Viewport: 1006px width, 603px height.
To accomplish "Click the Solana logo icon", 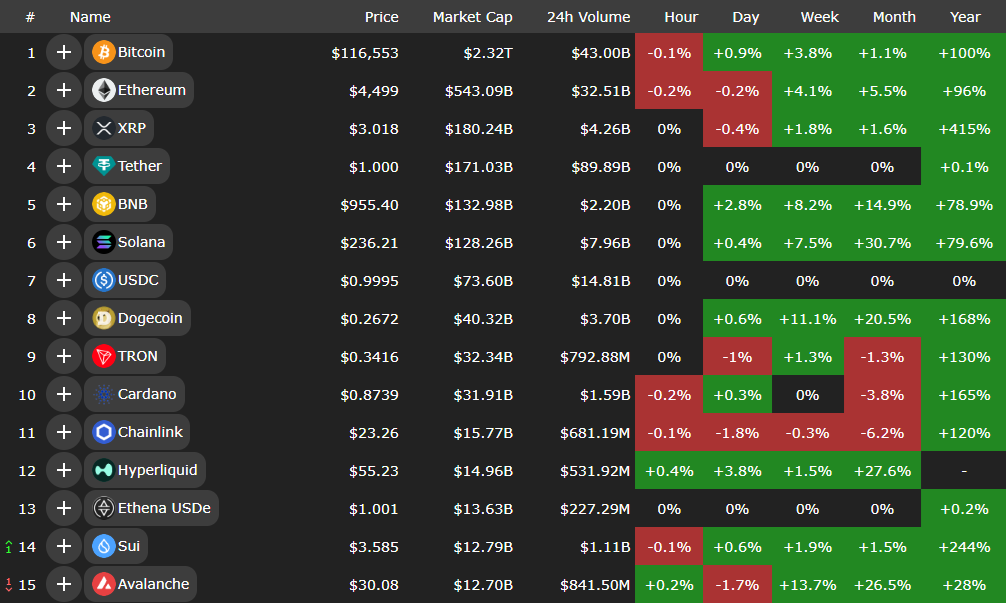I will pos(103,242).
